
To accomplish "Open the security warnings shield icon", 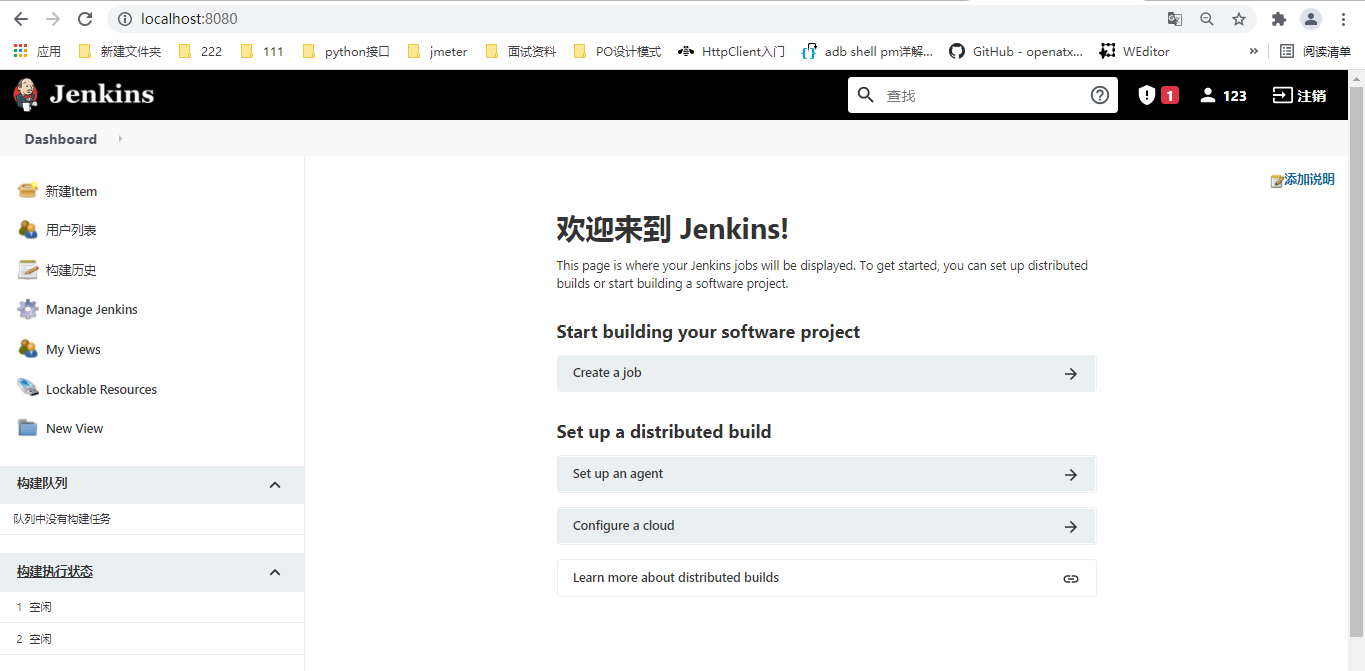I will tap(1147, 95).
